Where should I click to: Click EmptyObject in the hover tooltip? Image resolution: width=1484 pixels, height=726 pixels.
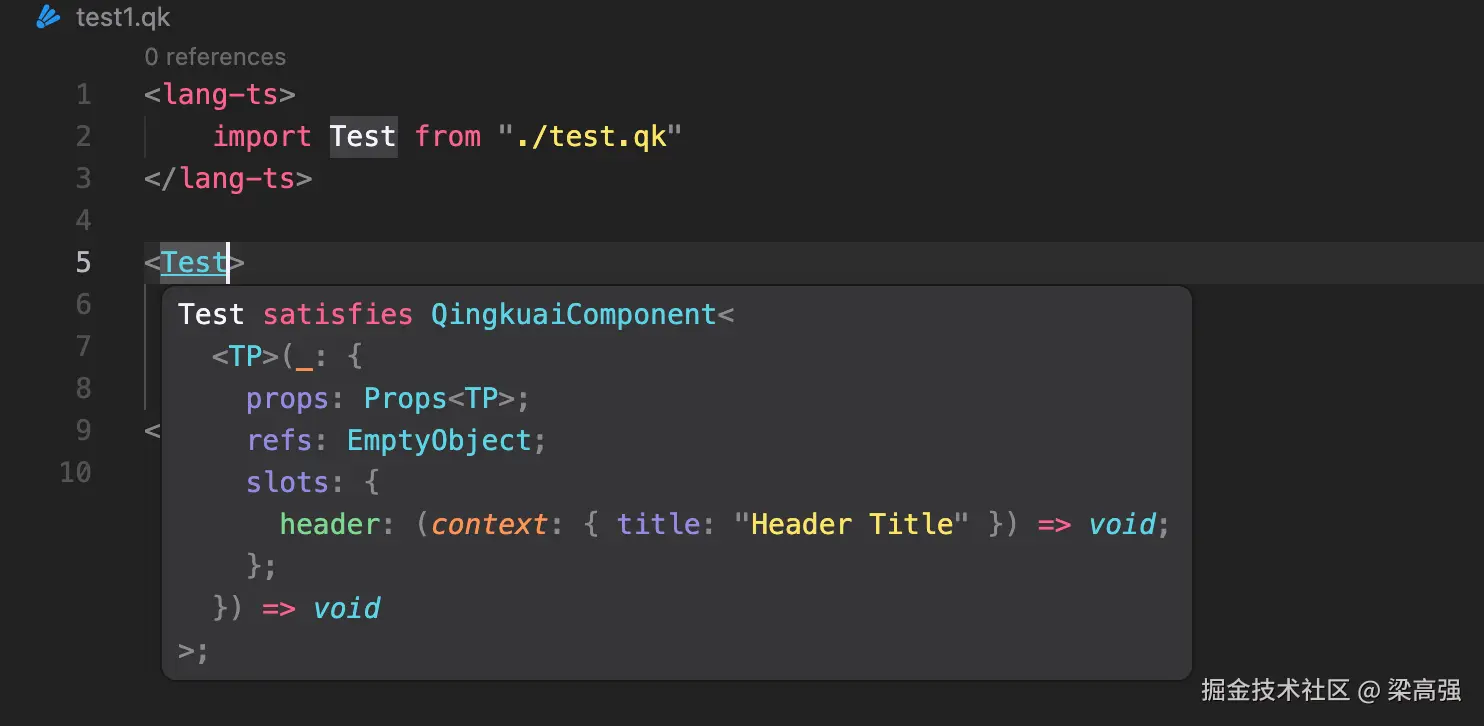pos(438,440)
